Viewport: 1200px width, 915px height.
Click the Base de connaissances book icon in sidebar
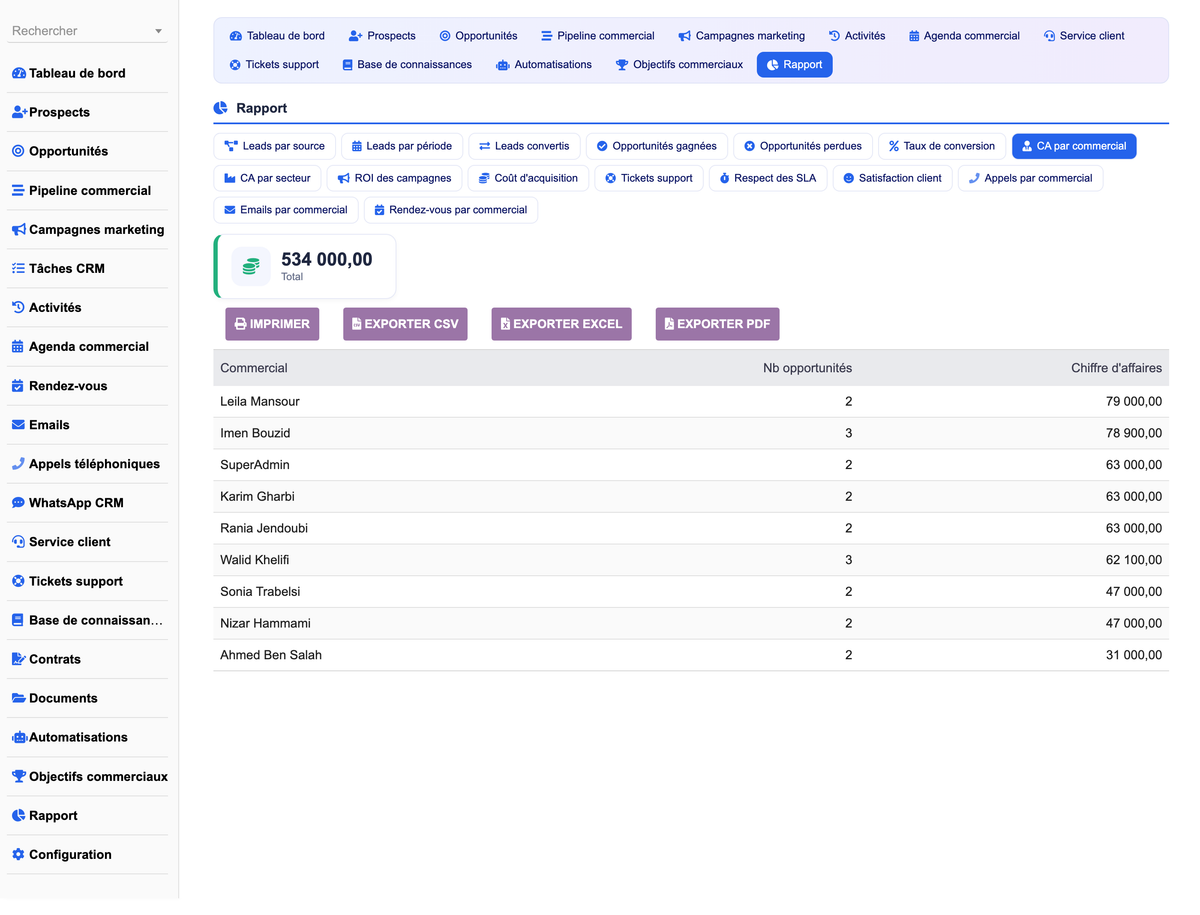click(x=18, y=620)
